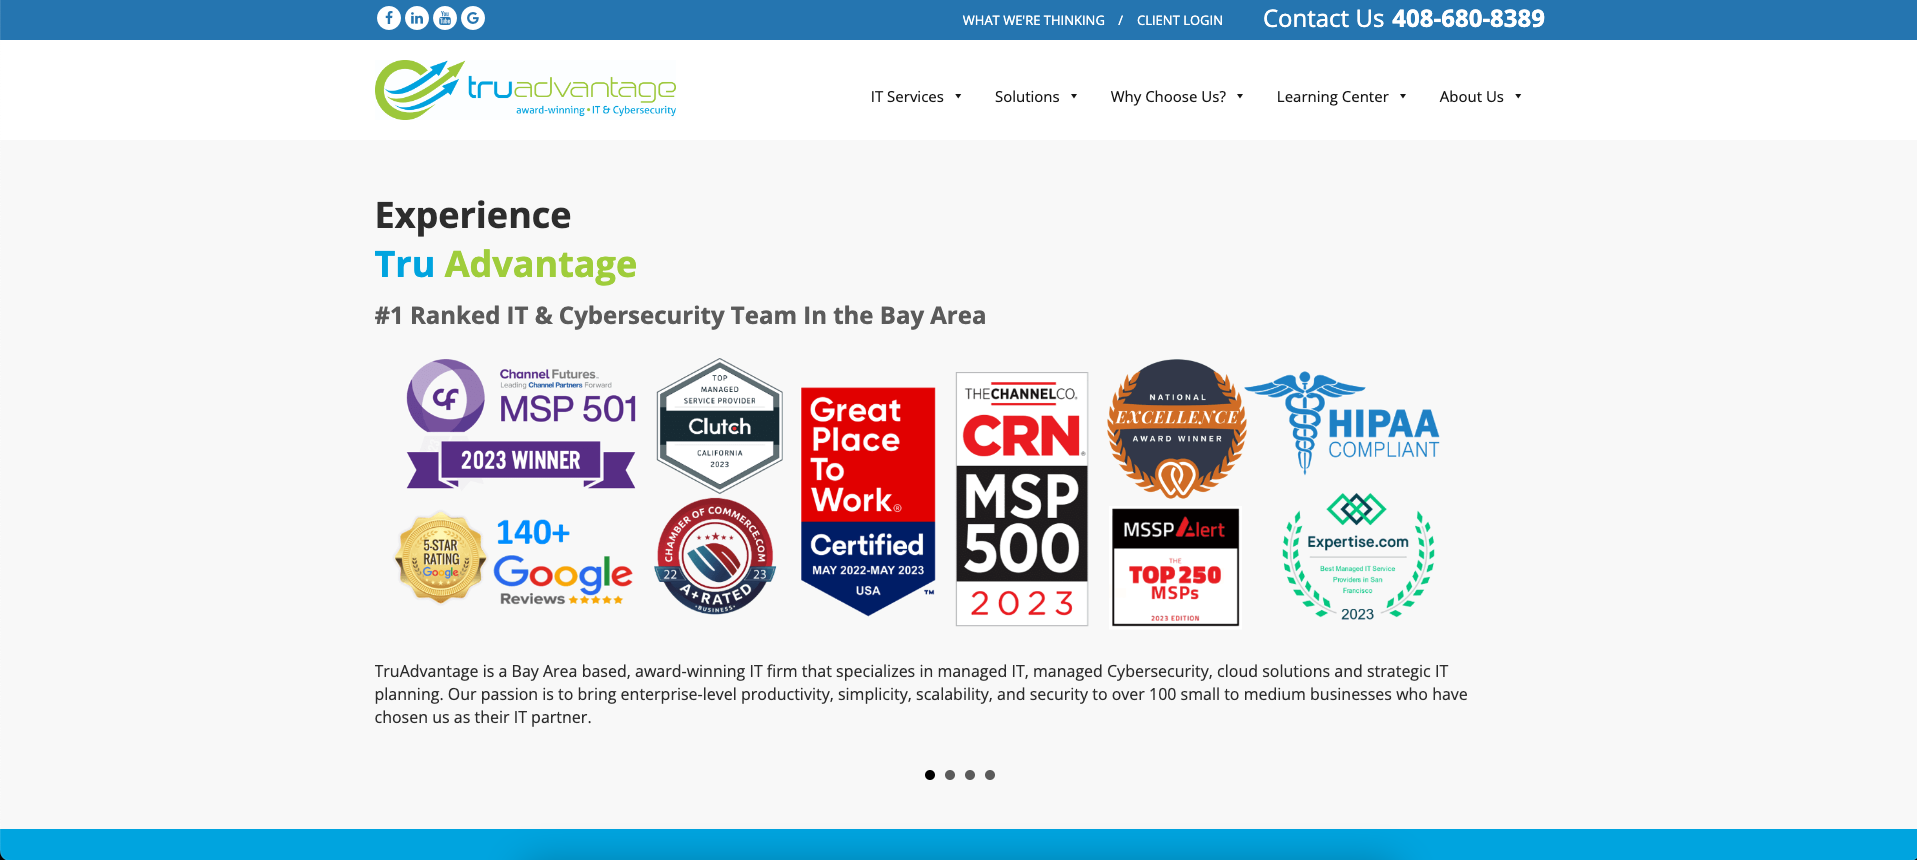Click the Experience Tru Advantage heading

(x=505, y=240)
